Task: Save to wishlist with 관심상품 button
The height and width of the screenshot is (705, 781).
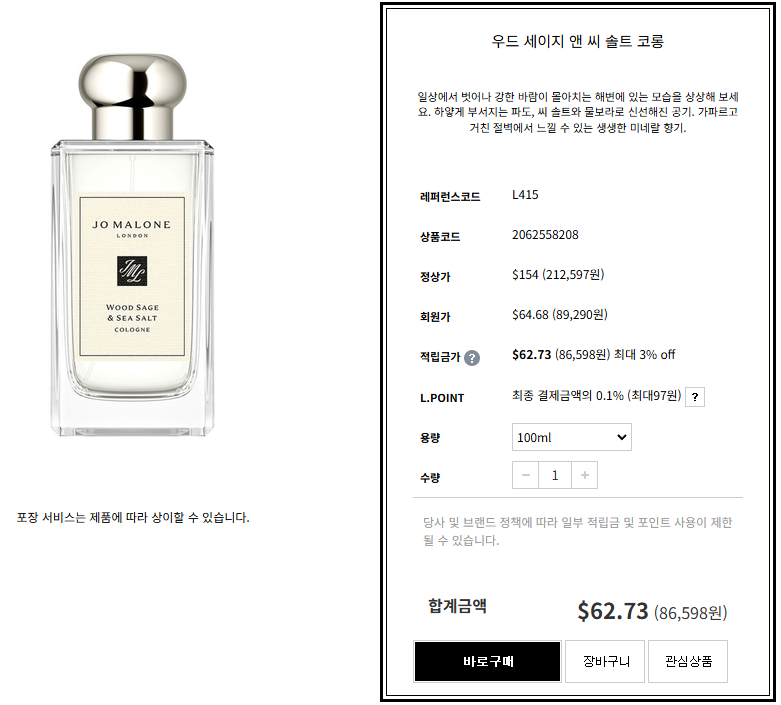Action: pyautogui.click(x=688, y=661)
